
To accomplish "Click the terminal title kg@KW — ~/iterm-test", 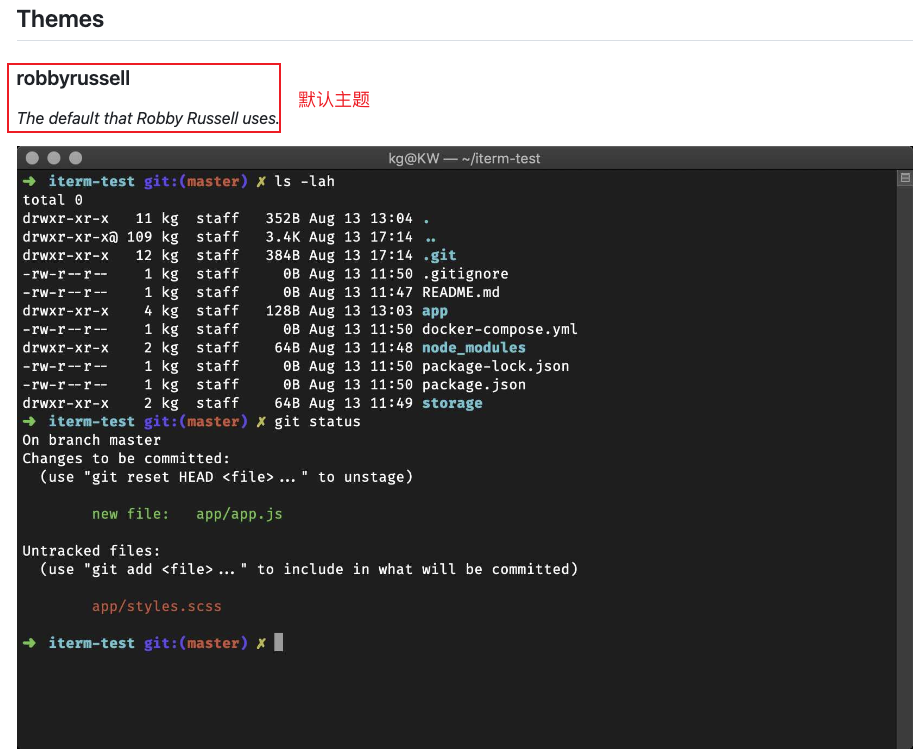I will click(x=464, y=158).
